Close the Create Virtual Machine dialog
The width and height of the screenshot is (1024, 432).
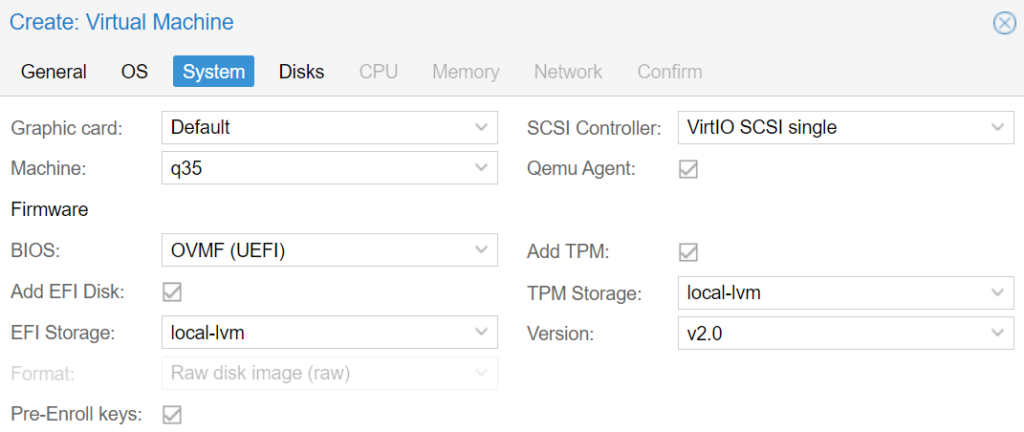pos(1004,23)
